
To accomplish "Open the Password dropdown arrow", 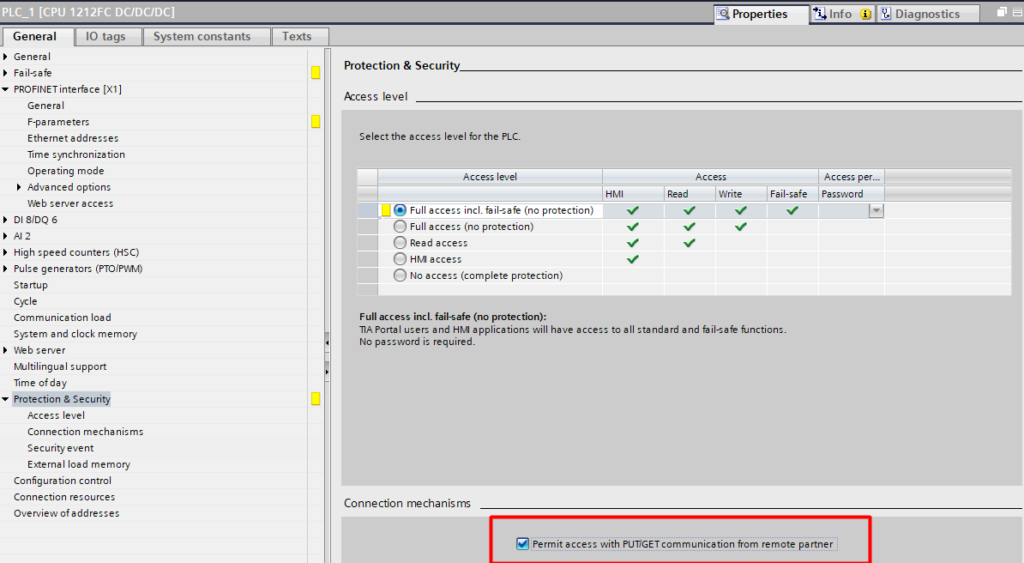I will tap(876, 211).
